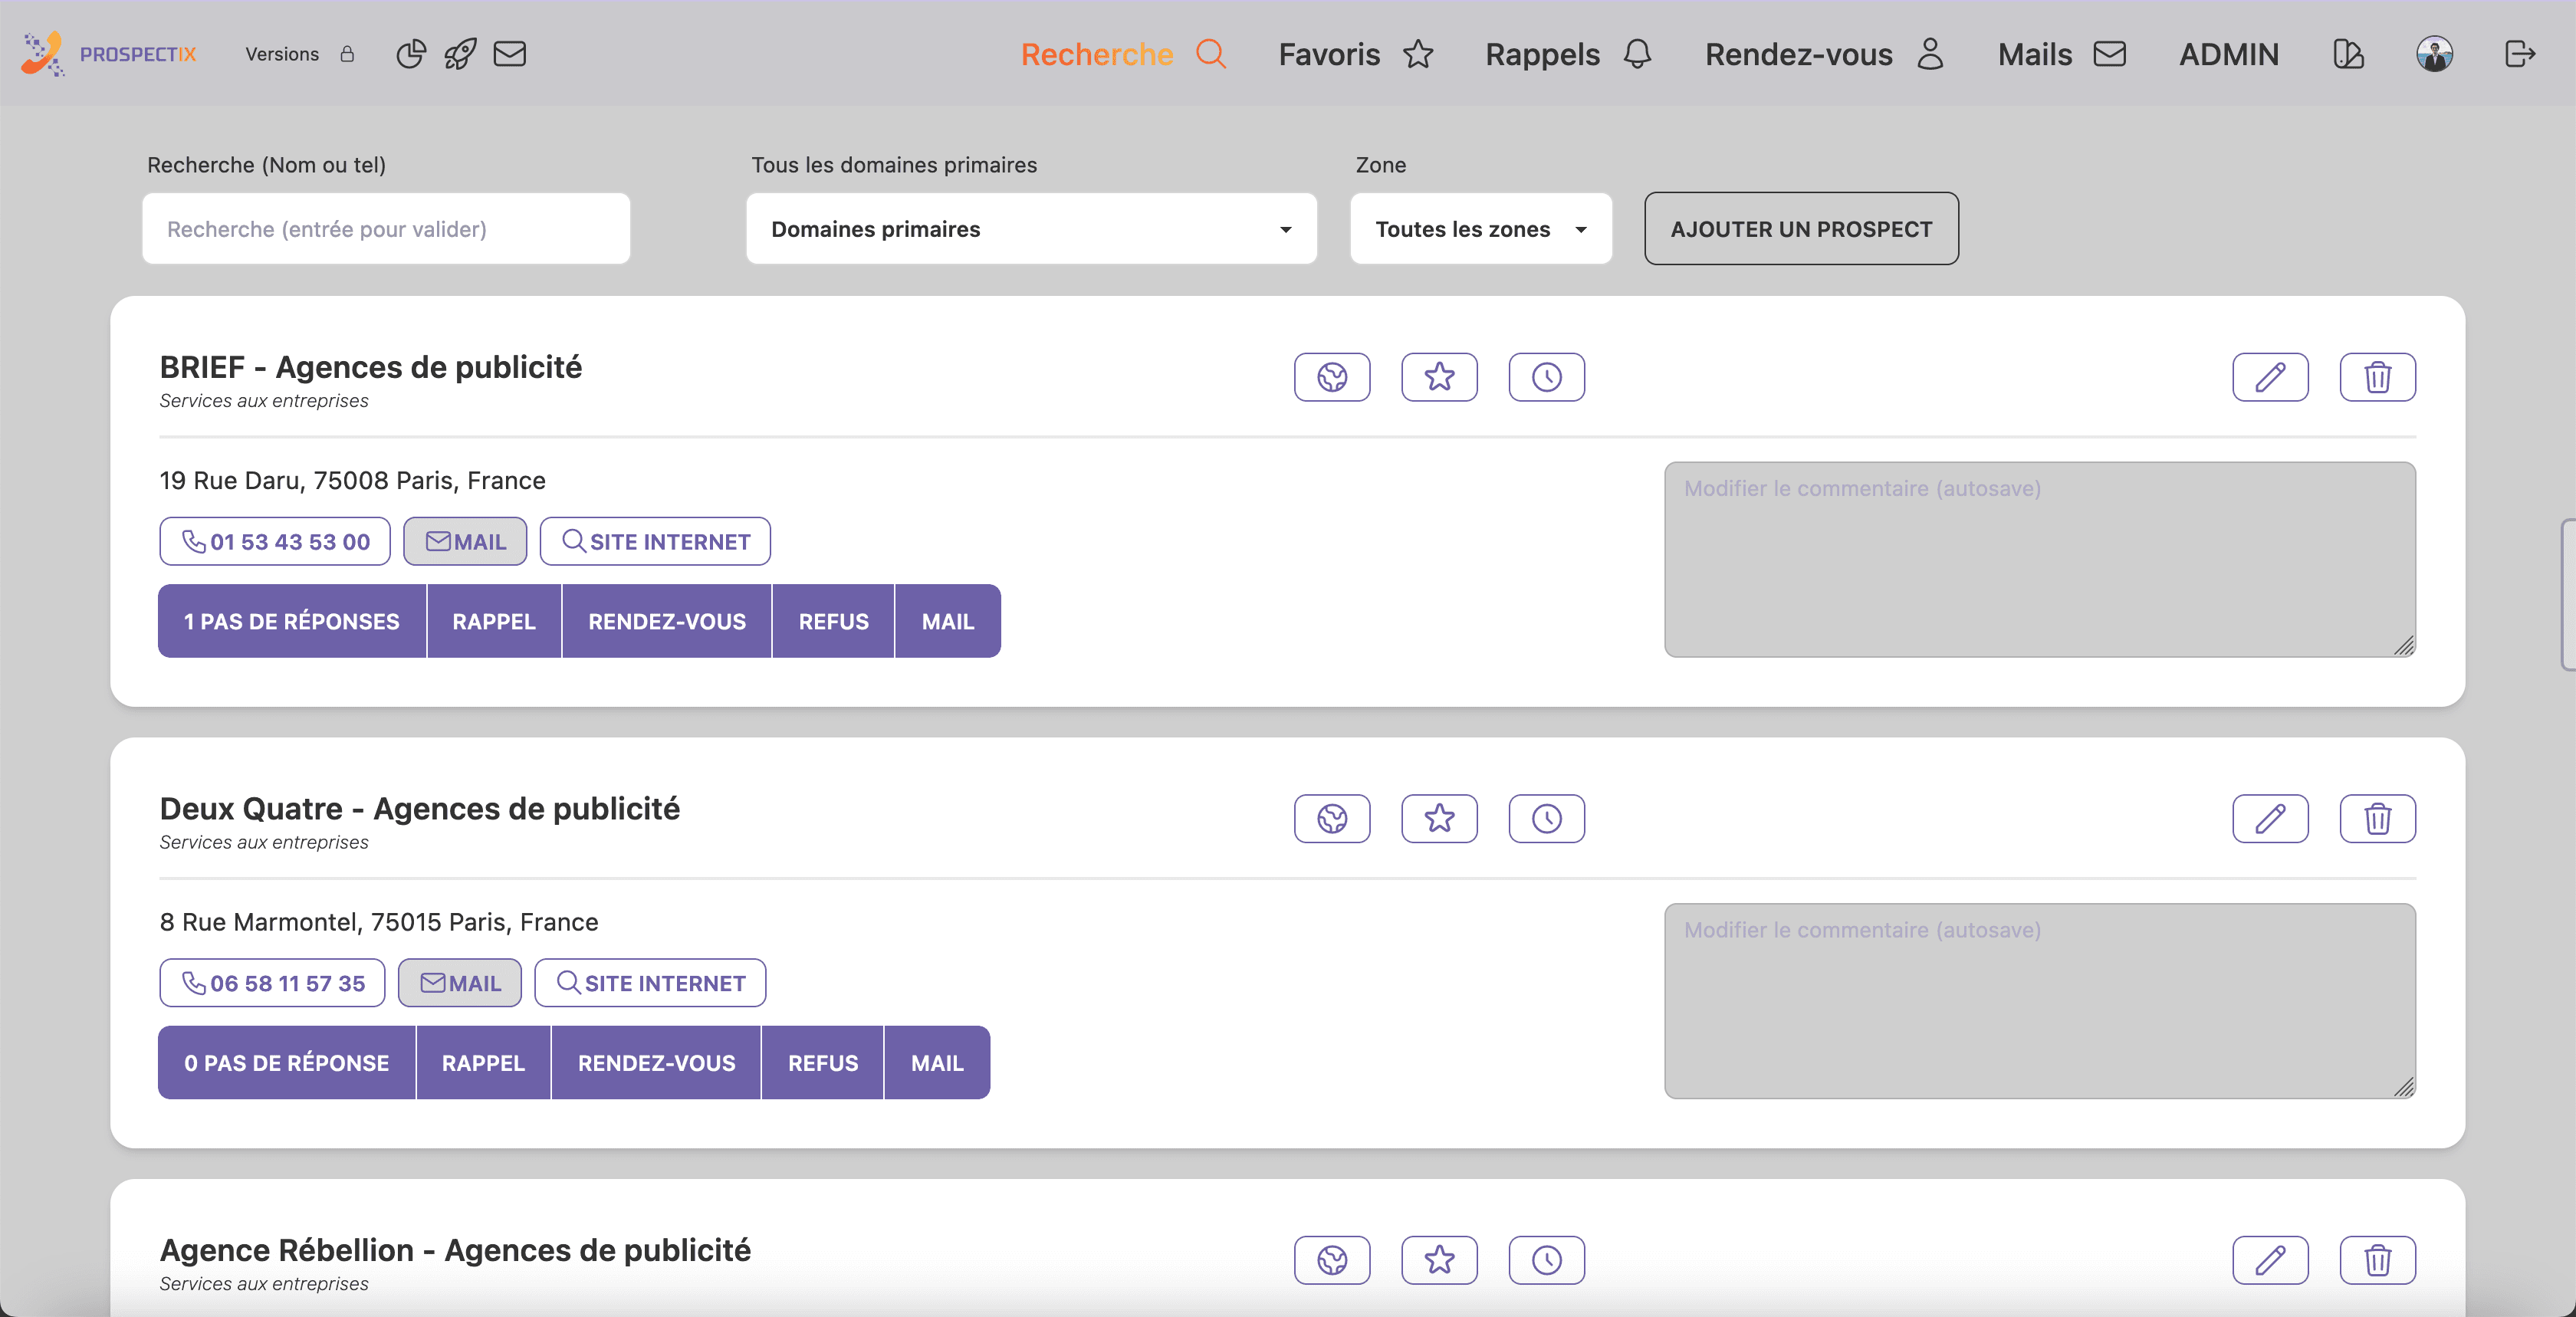Click Deux Quatre - Agences de publicité title

(419, 808)
